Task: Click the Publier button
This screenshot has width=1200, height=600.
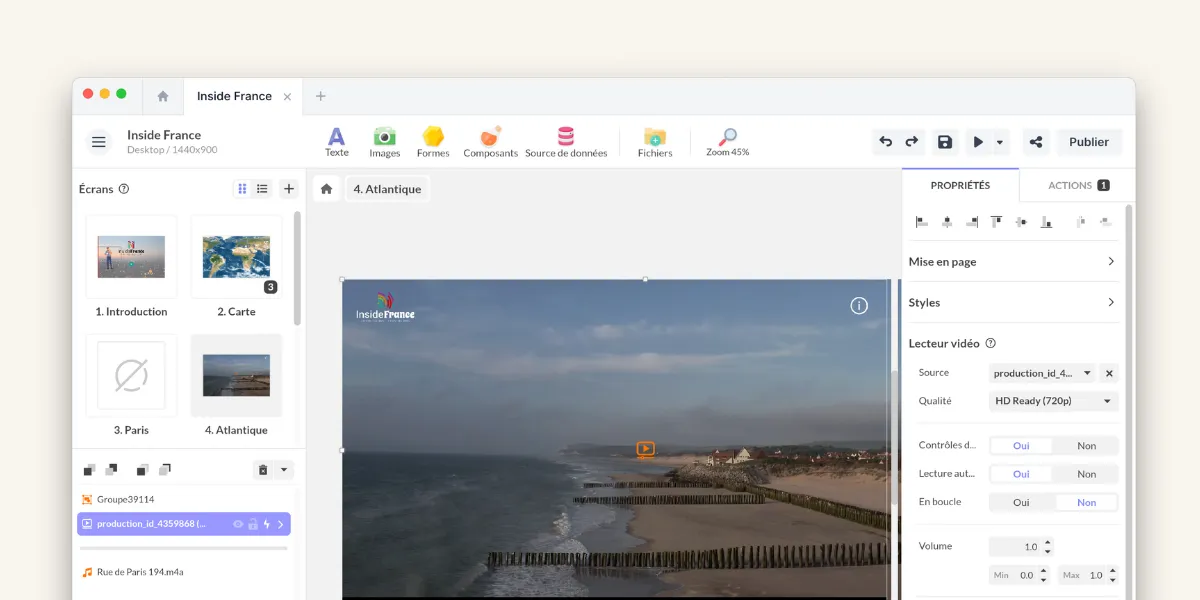Action: 1089,141
